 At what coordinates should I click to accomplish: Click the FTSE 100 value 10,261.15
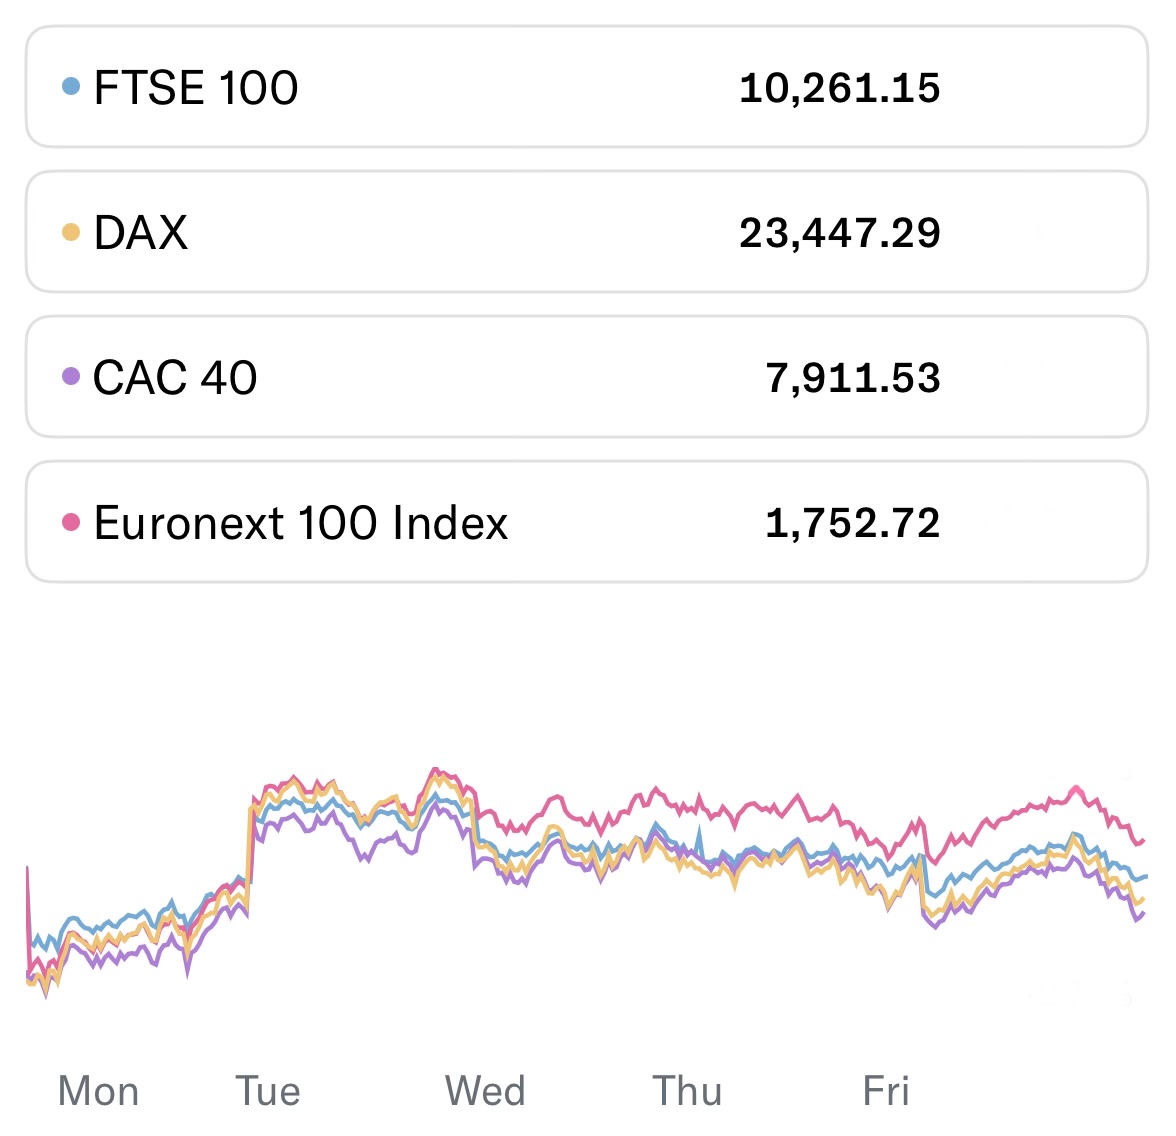click(x=839, y=88)
